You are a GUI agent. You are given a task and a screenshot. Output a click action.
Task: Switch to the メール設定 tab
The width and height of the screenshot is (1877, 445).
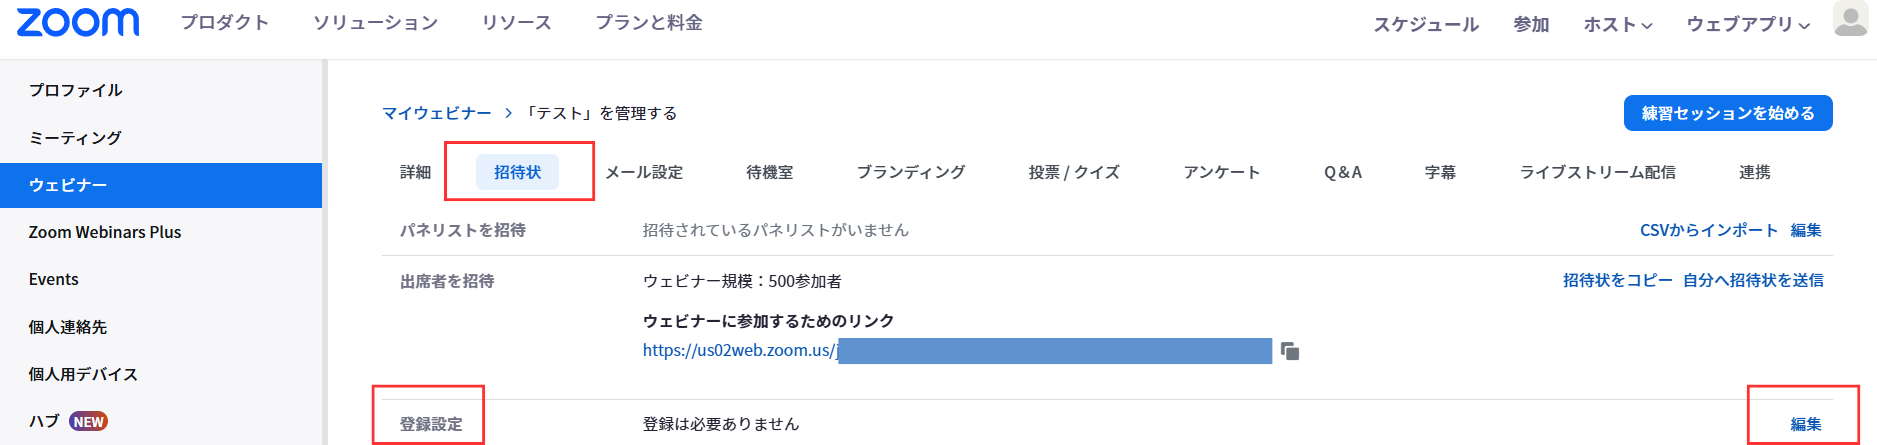click(644, 172)
